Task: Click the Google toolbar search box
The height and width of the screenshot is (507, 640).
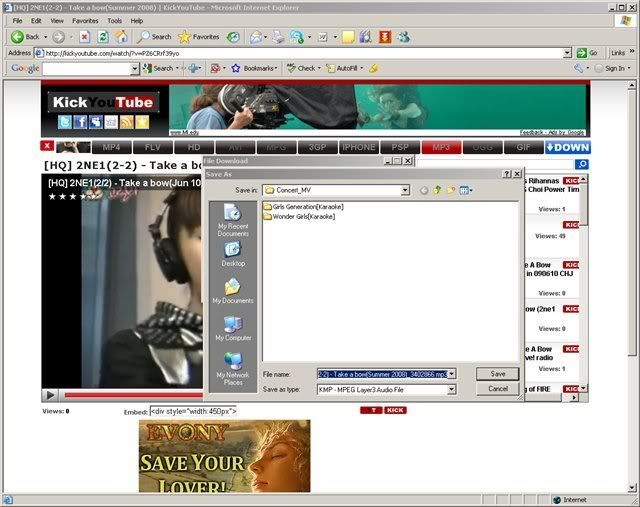Action: click(x=86, y=69)
